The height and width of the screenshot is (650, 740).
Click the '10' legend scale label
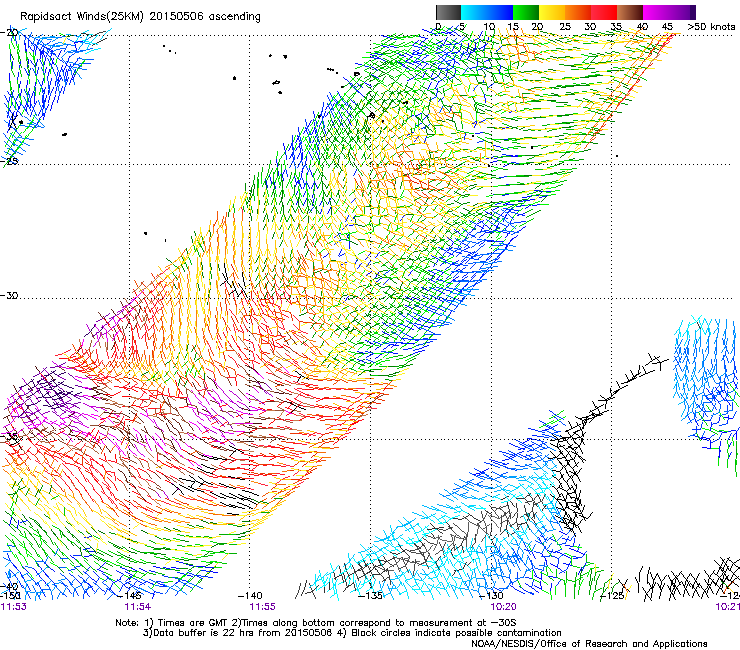(489, 26)
